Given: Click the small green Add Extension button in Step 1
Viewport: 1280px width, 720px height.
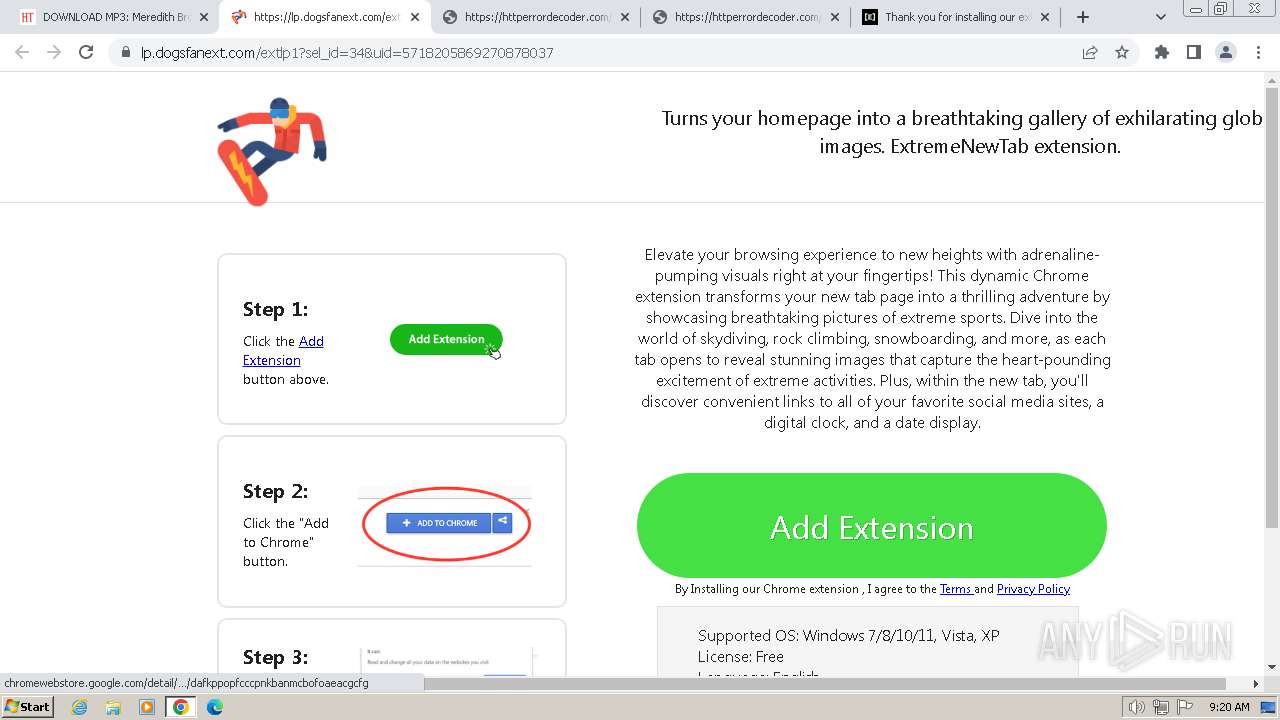Looking at the screenshot, I should click(446, 339).
